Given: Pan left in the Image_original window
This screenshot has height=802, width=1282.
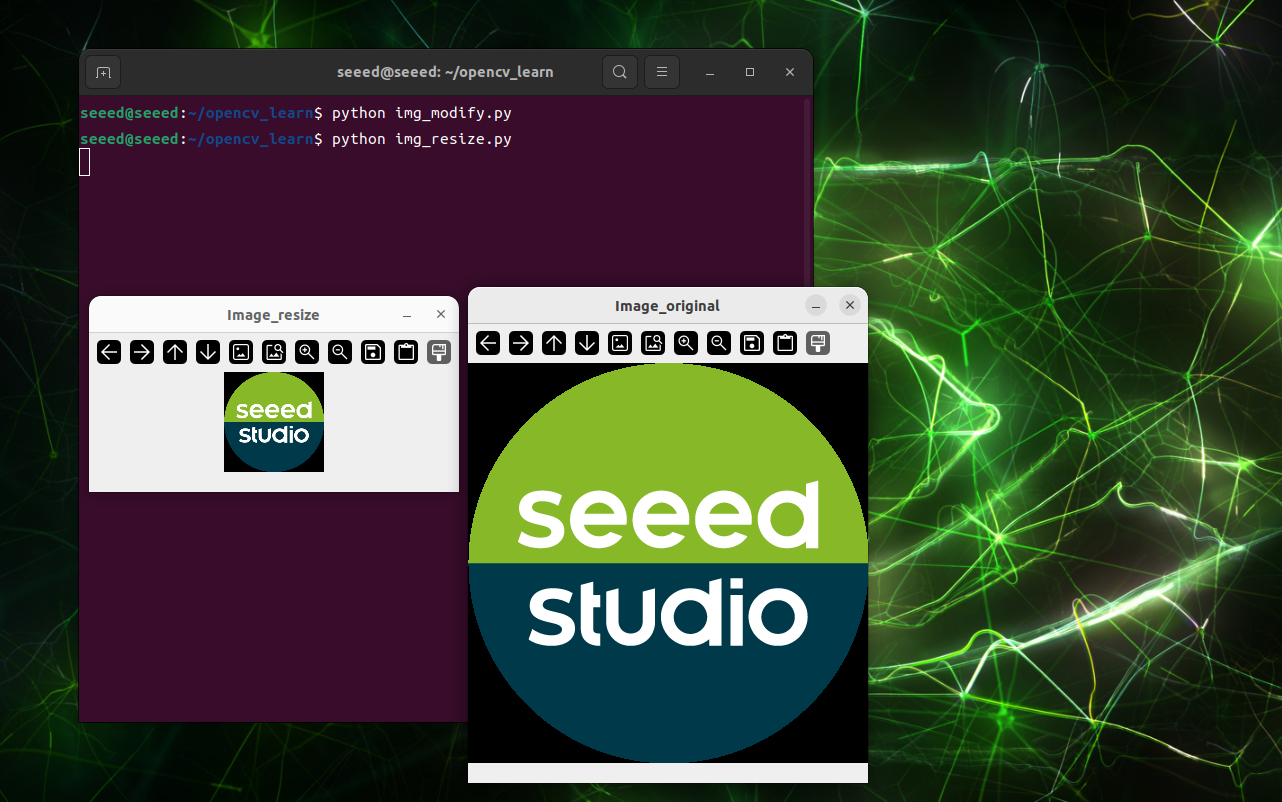Looking at the screenshot, I should (x=488, y=344).
